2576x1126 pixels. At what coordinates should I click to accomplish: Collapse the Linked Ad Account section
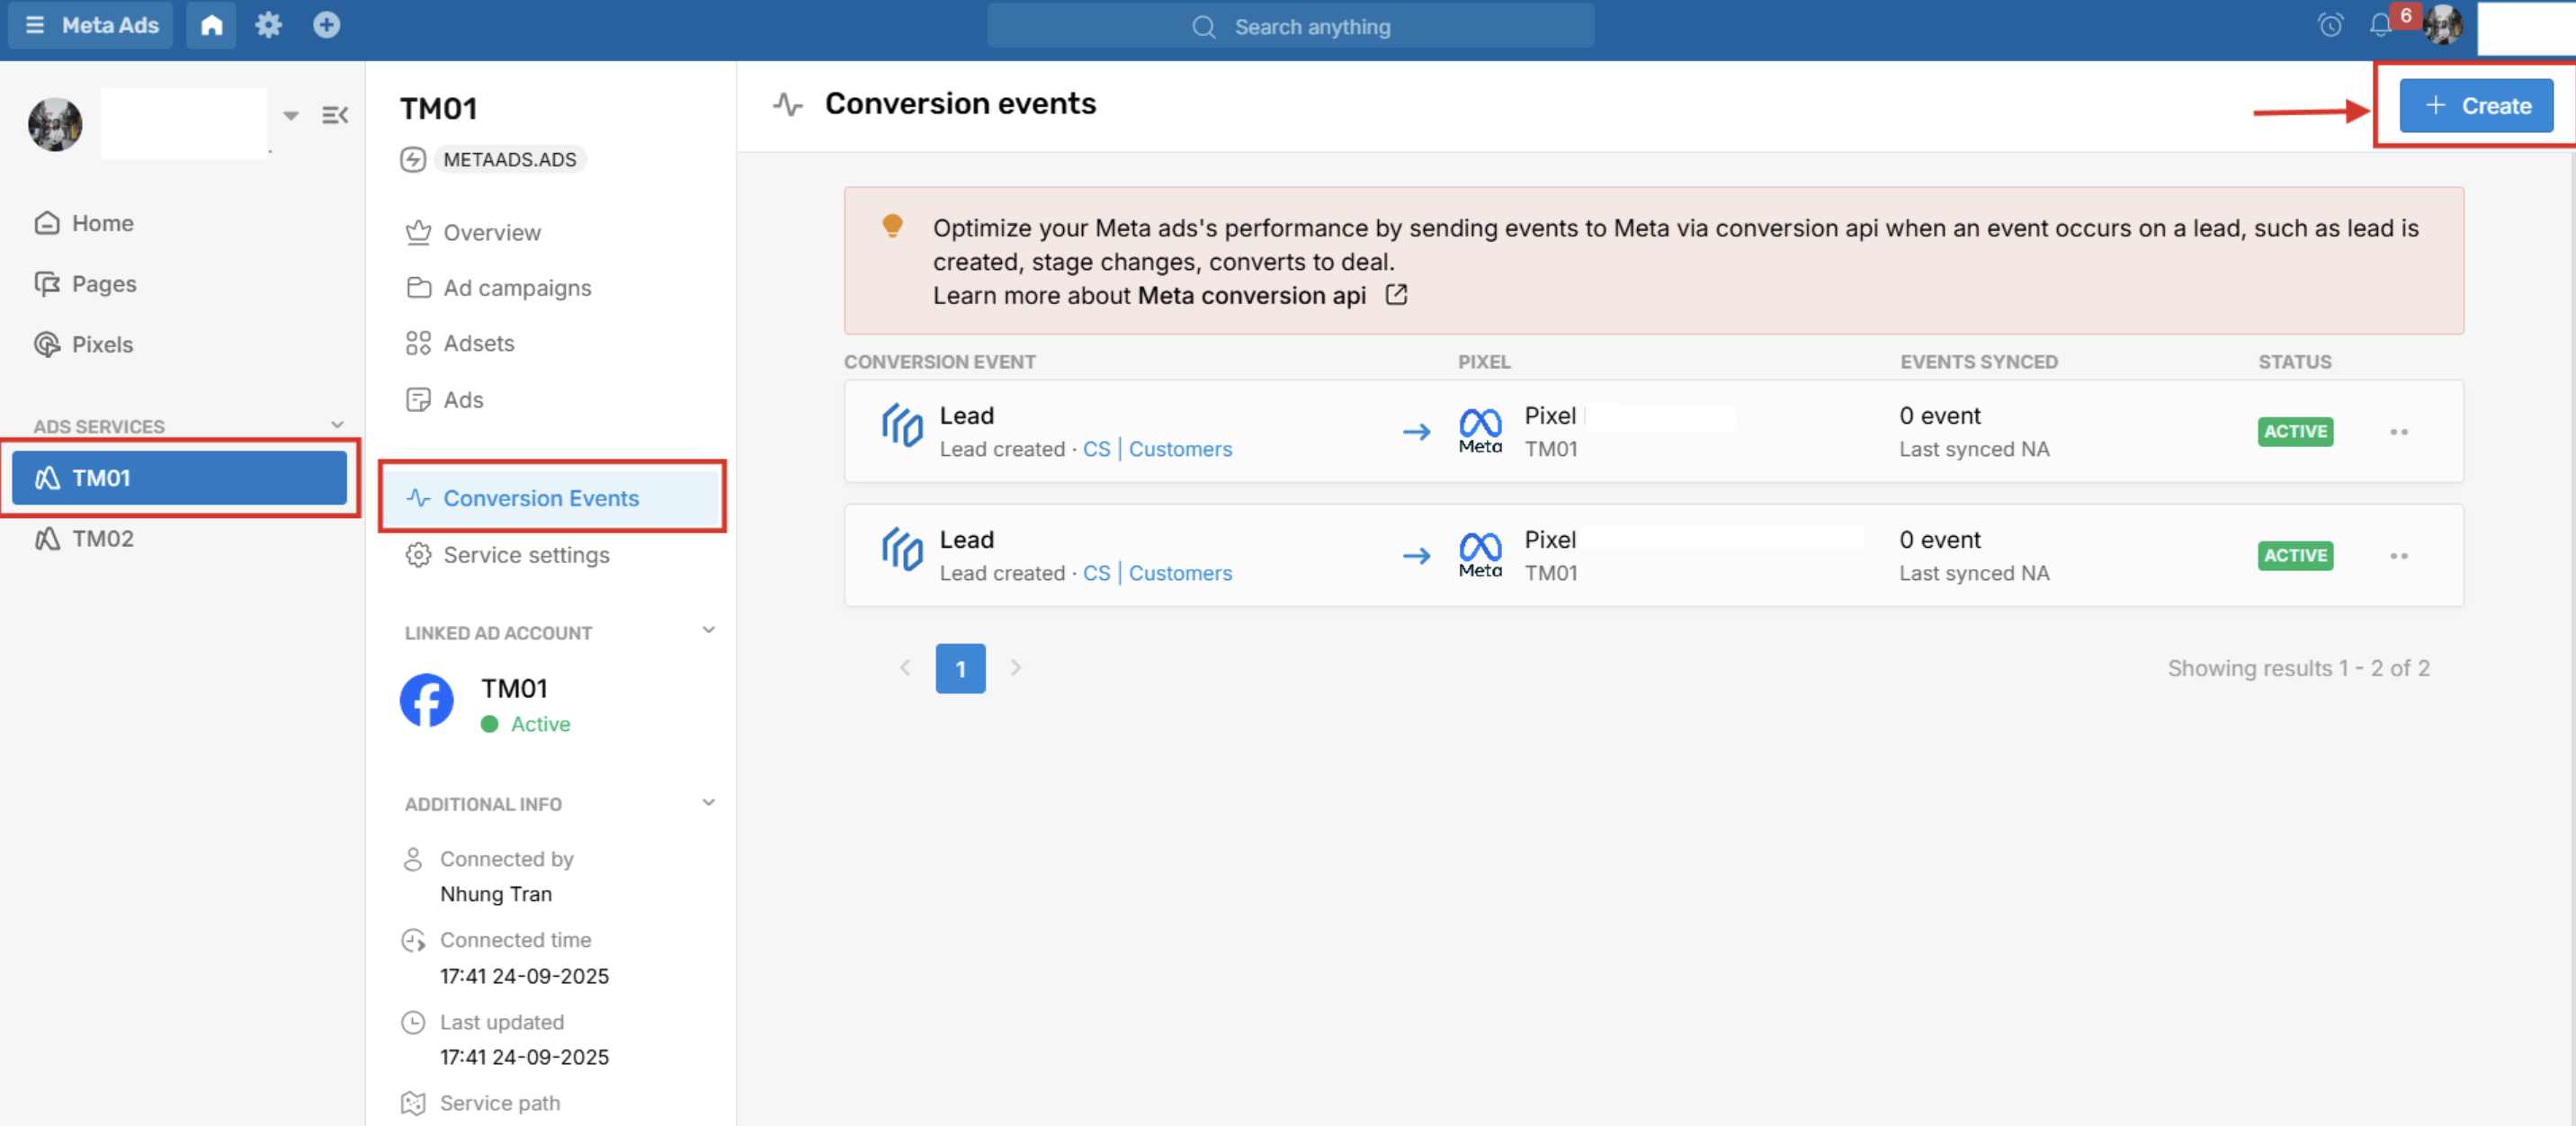[x=708, y=630]
